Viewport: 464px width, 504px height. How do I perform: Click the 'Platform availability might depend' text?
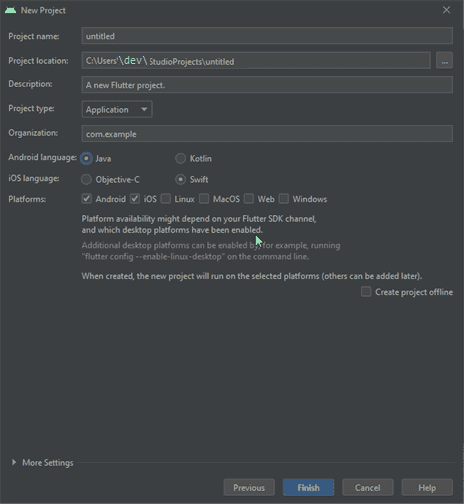(199, 224)
